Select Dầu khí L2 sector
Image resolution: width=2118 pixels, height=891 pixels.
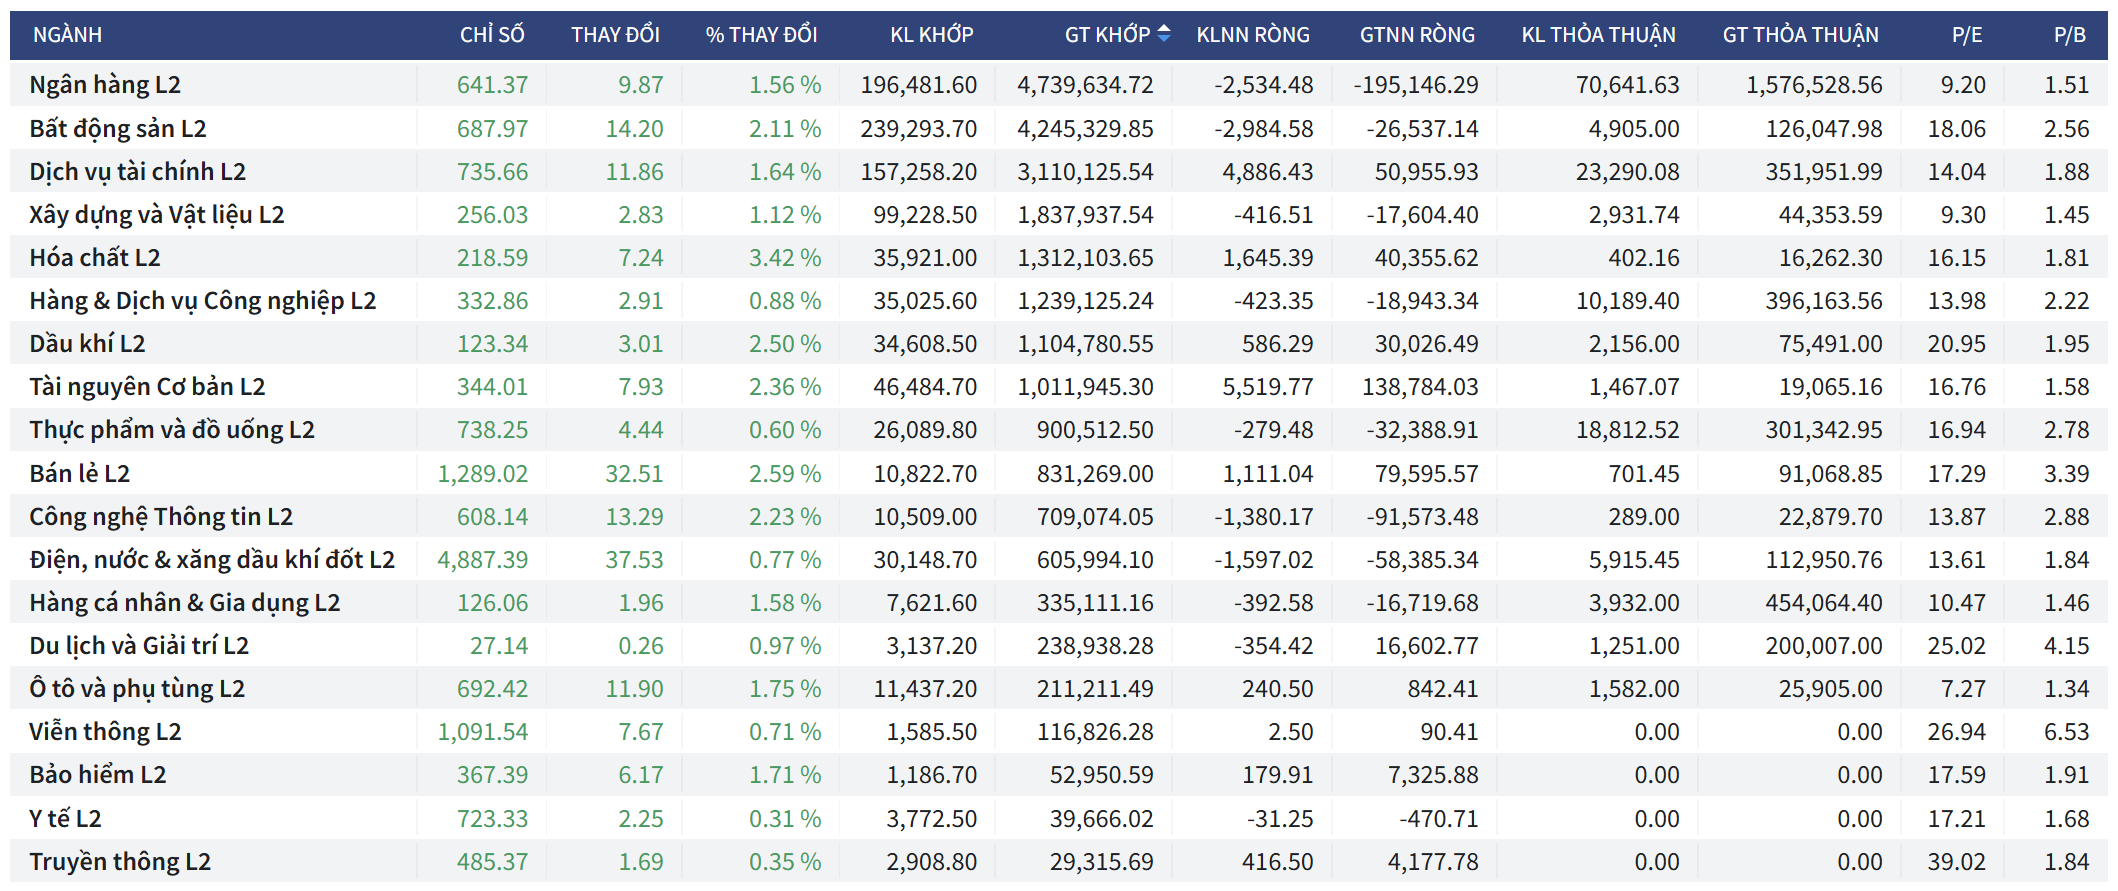(87, 344)
